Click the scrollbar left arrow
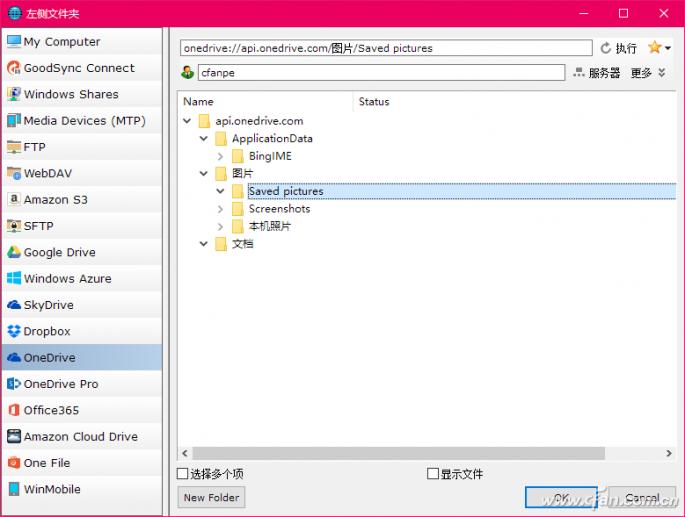 coord(185,453)
